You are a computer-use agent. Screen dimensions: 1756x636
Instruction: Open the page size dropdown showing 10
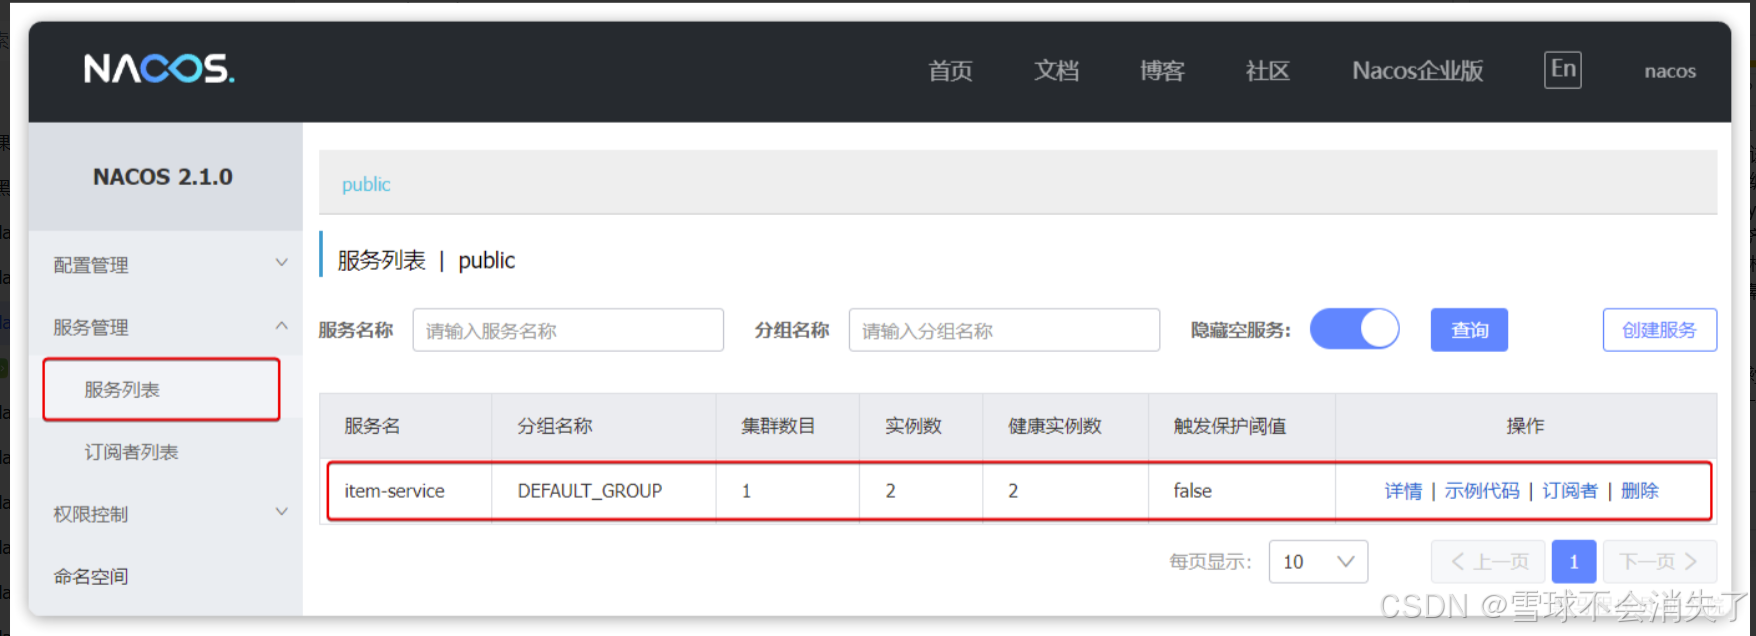pyautogui.click(x=1318, y=562)
